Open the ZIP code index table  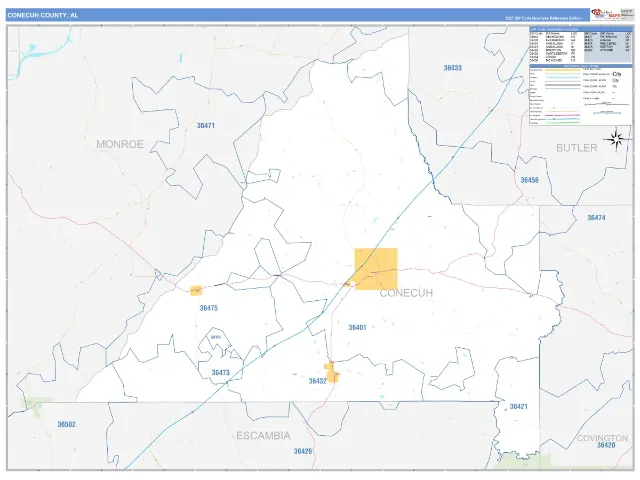580,45
